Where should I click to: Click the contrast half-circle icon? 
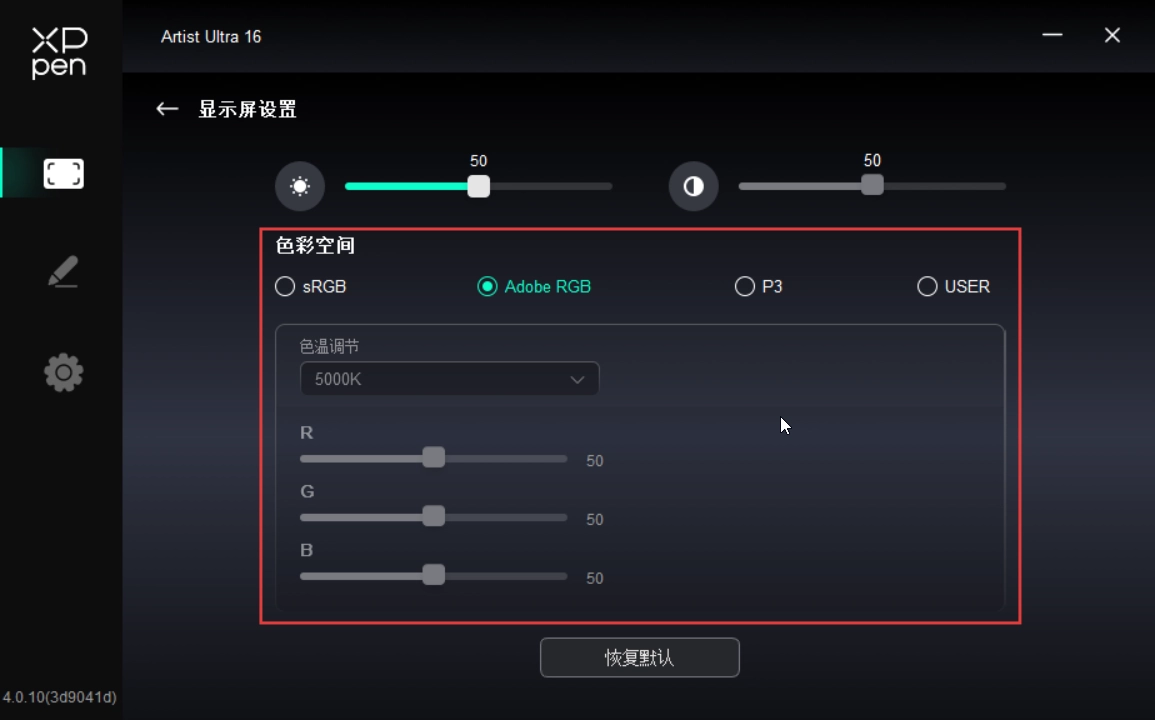click(693, 186)
